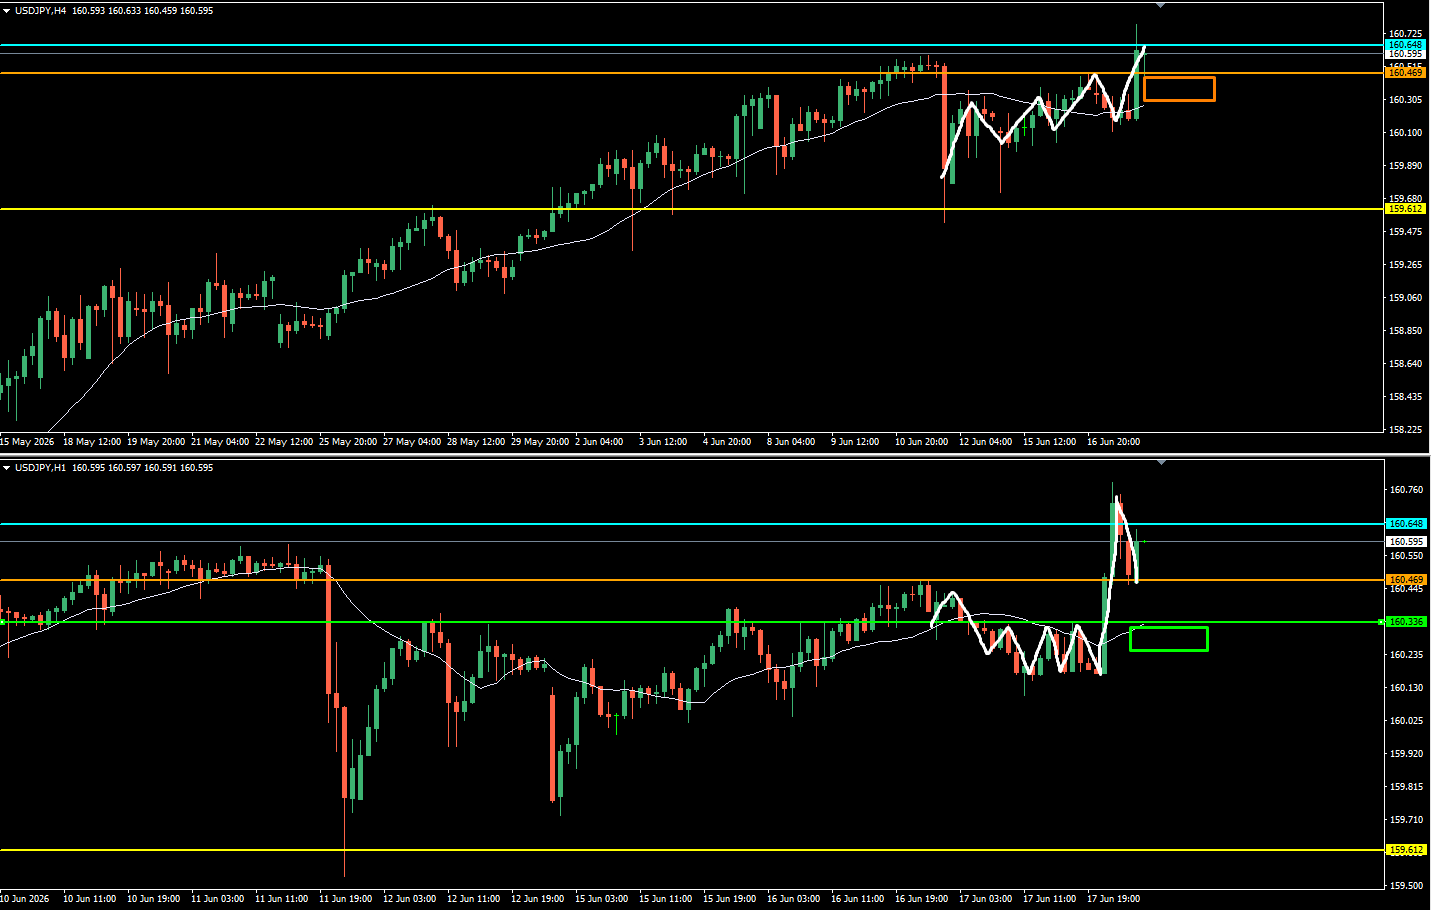Click the 159.710 price axis value
This screenshot has width=1431, height=910.
click(x=1405, y=820)
